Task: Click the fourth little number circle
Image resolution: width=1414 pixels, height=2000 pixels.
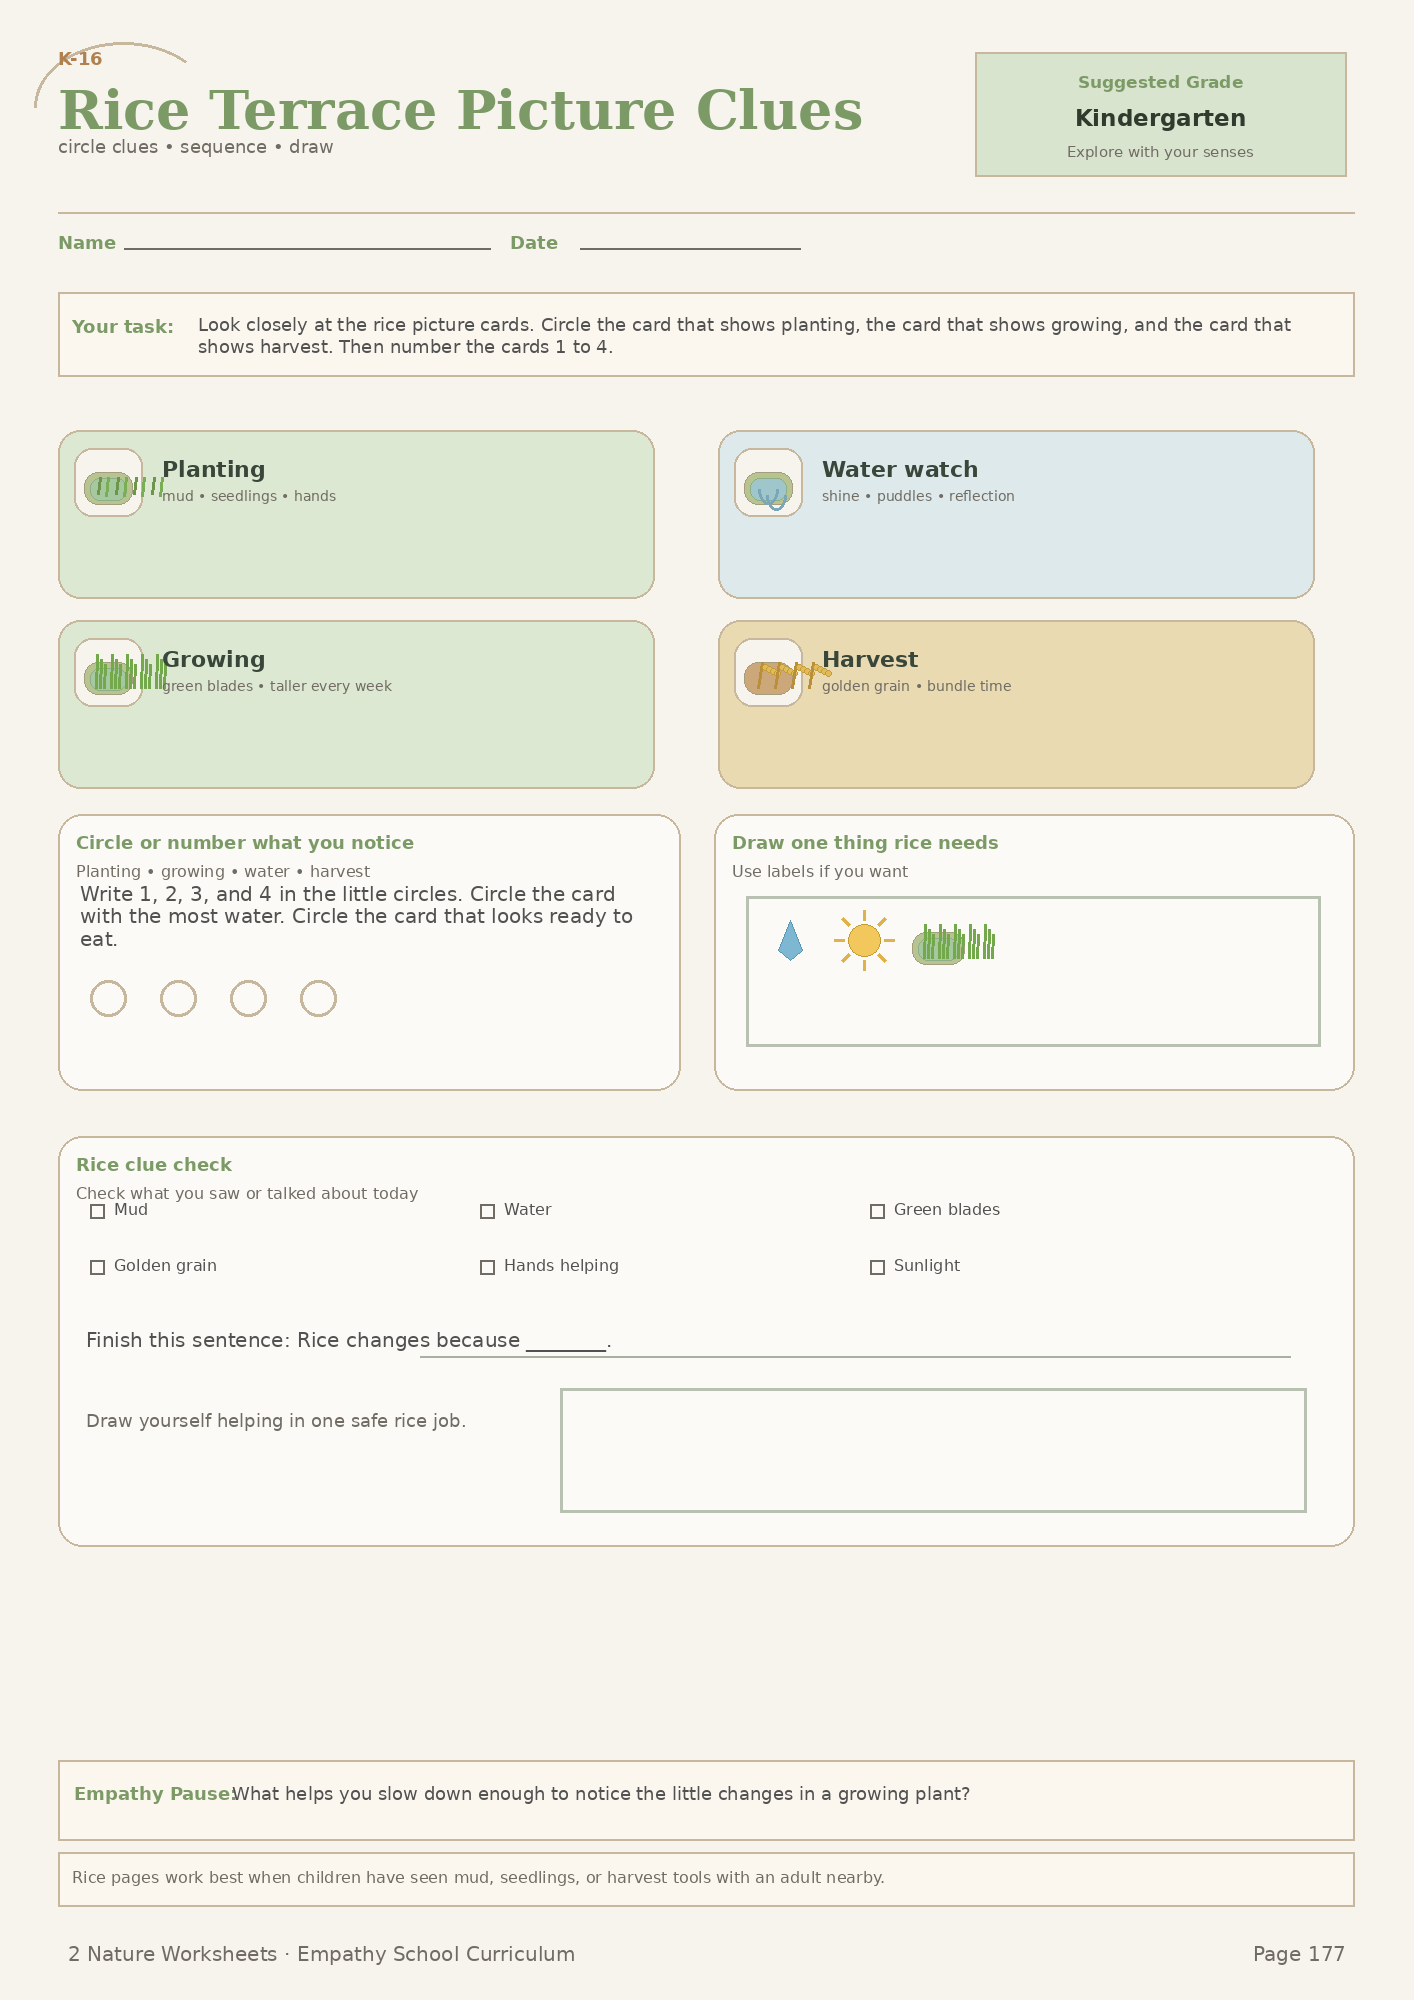Action: click(318, 998)
